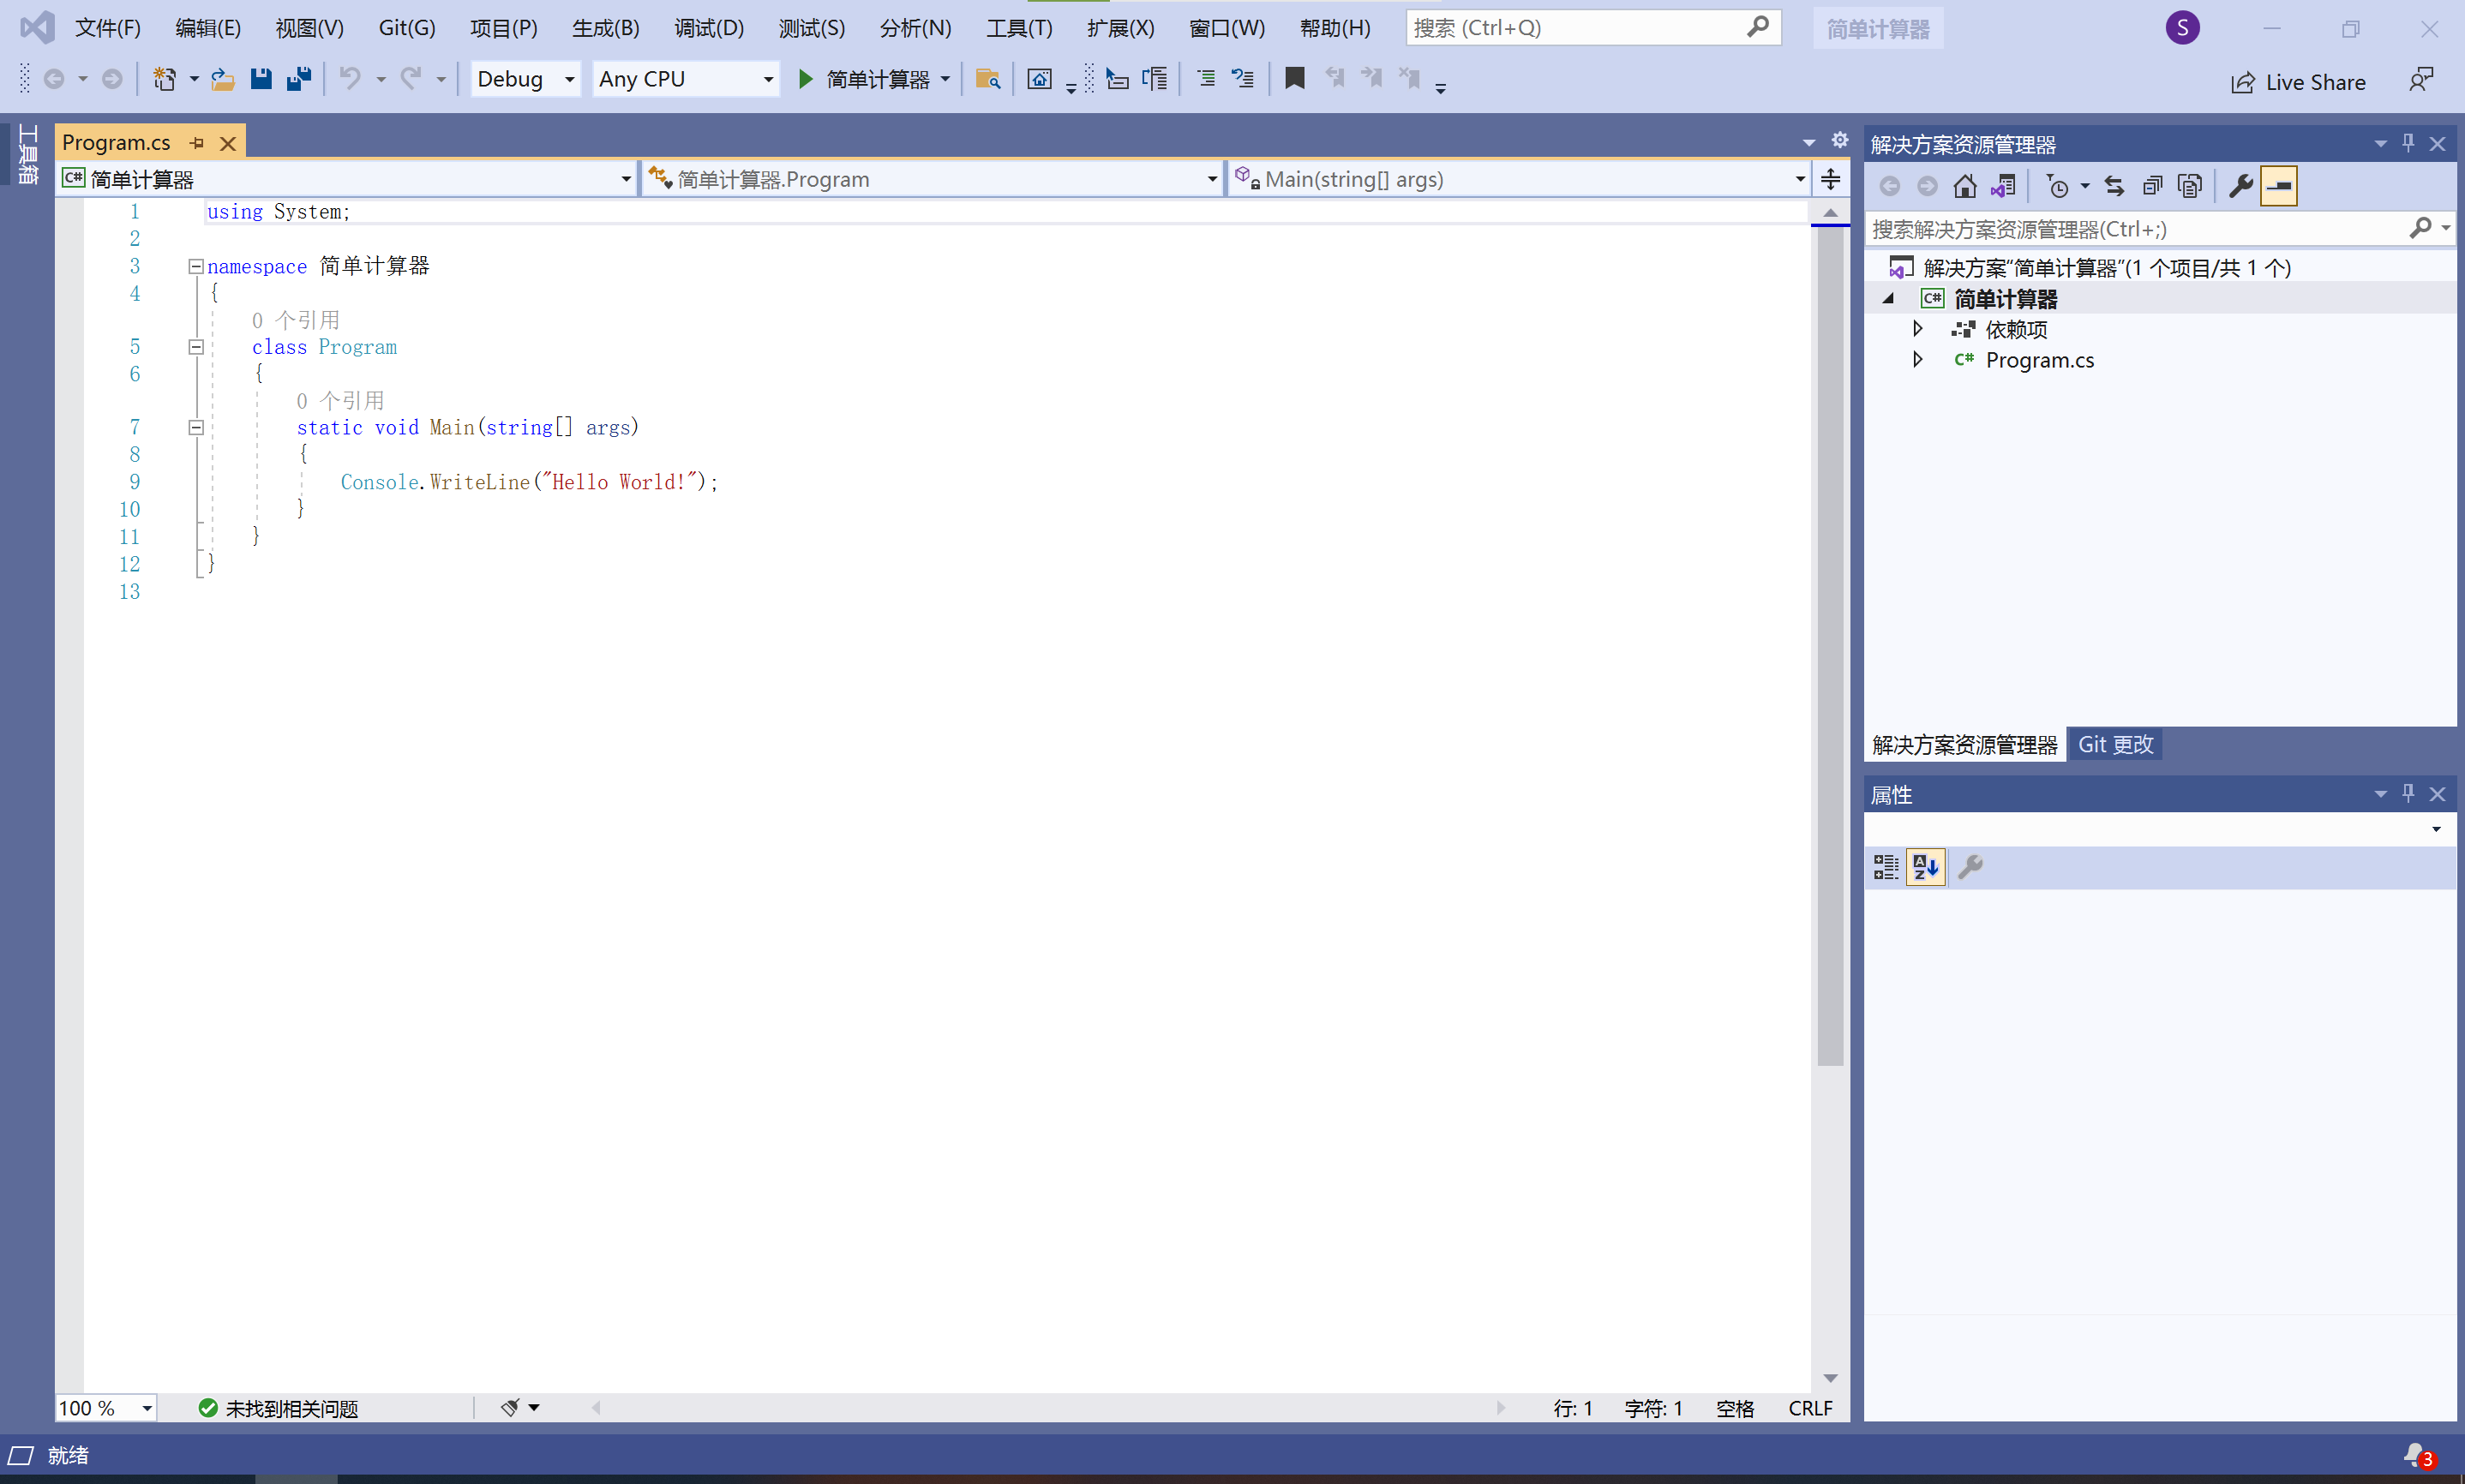Click Home icon in Solution Explorer toolbar
Image resolution: width=2465 pixels, height=1484 pixels.
(x=1964, y=186)
